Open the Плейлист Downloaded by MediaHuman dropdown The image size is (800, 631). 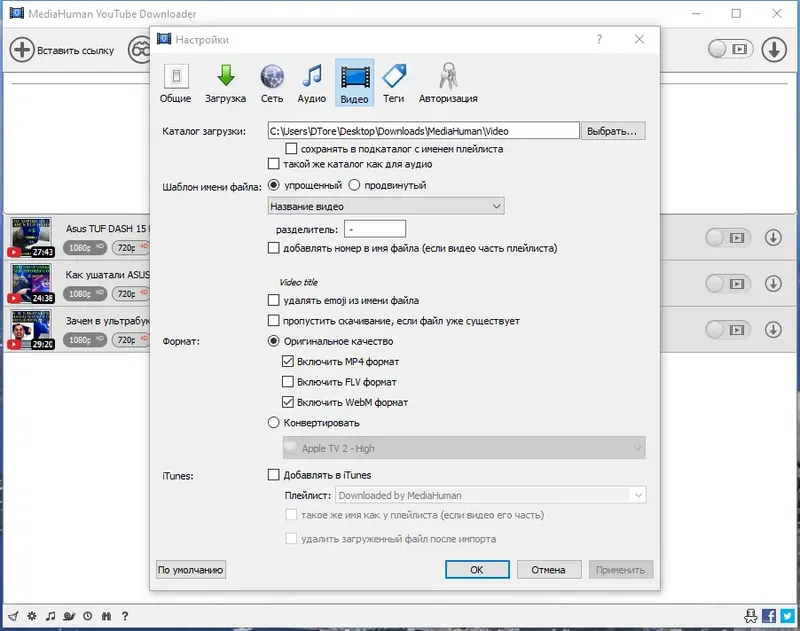pyautogui.click(x=490, y=495)
